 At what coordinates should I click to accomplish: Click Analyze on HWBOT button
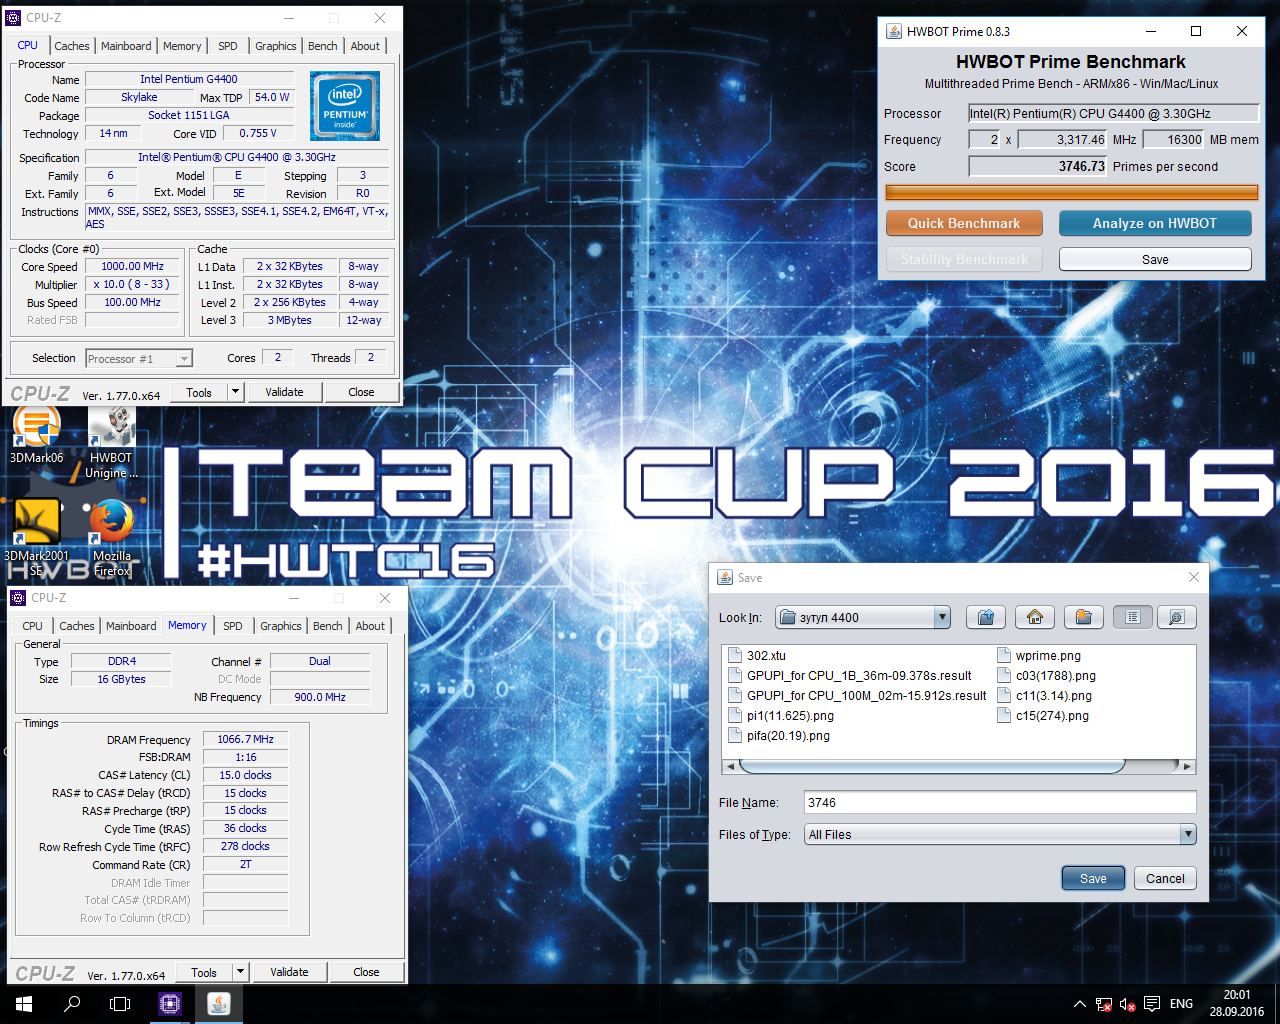1155,223
